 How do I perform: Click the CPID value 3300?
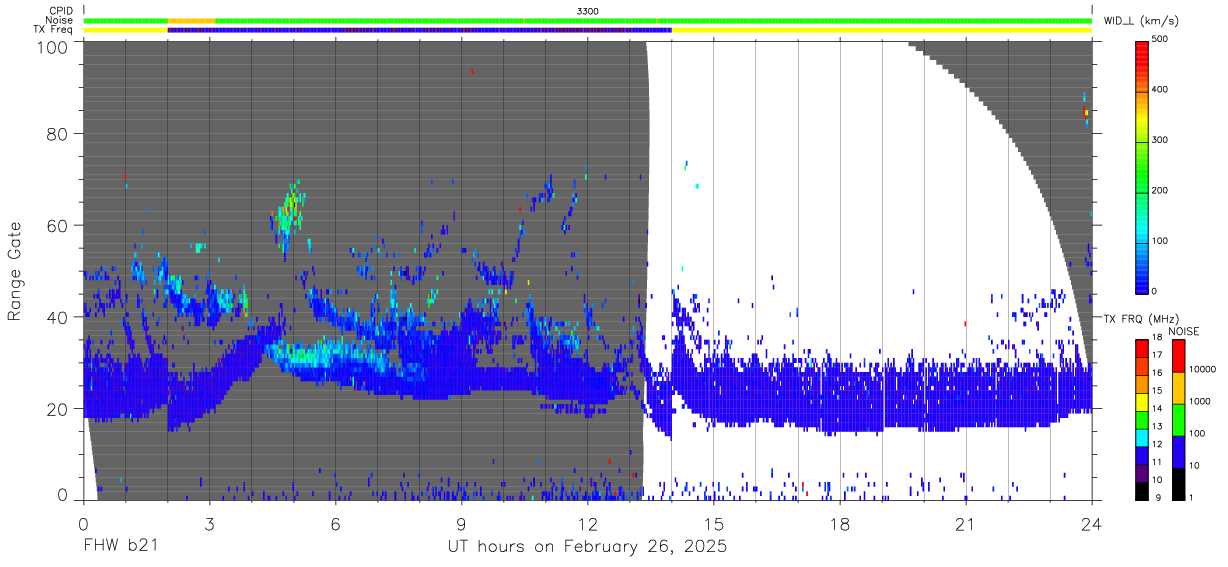(x=588, y=11)
